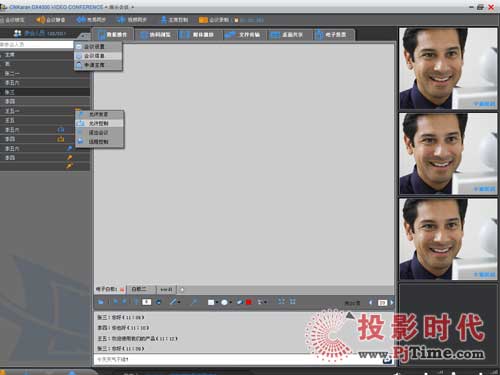Toggle the blue microphone icon in participant list
The image size is (500, 375).
(x=69, y=148)
